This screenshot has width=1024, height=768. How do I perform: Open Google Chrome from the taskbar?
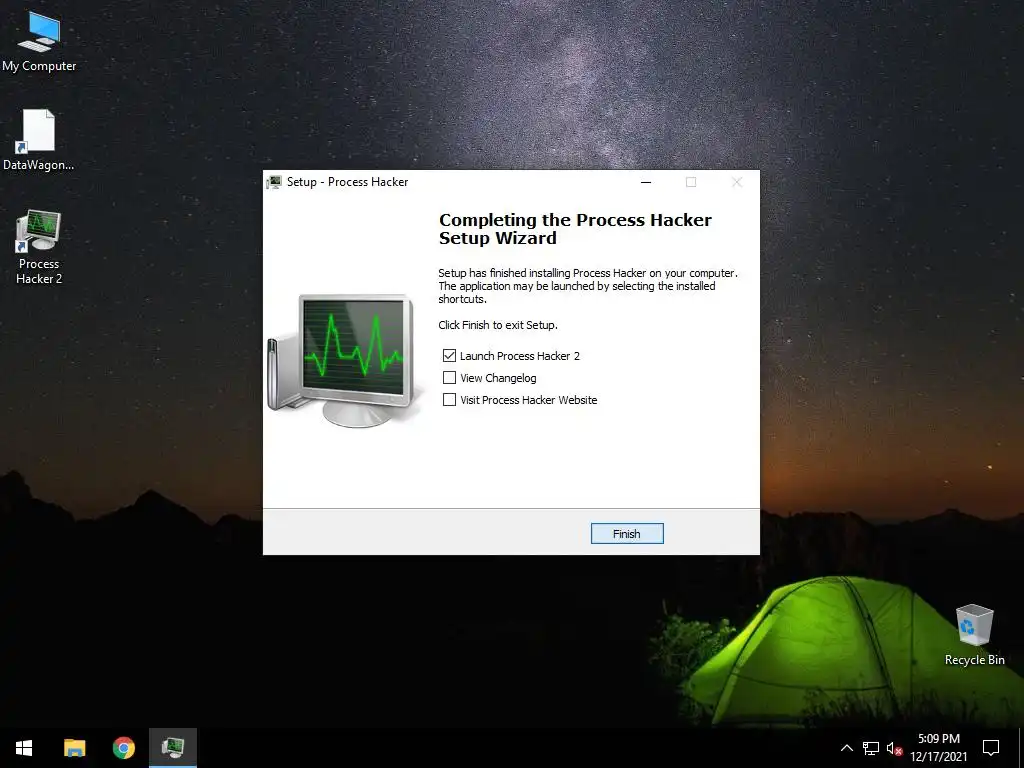coord(123,748)
